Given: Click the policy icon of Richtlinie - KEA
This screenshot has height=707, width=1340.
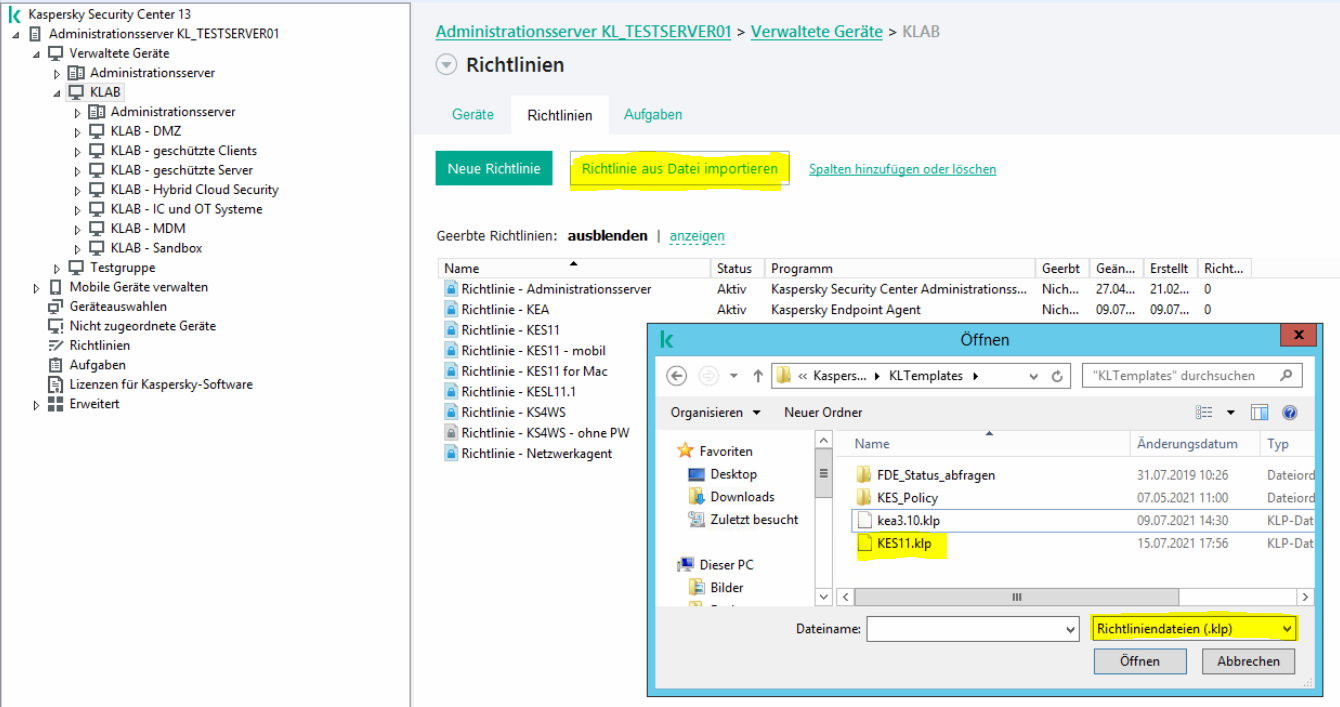Looking at the screenshot, I should click(x=451, y=310).
